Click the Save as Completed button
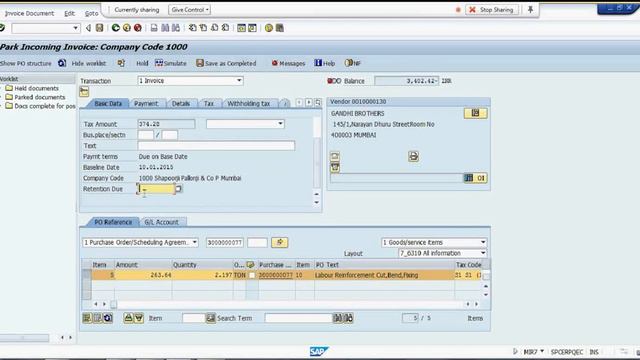The width and height of the screenshot is (640, 360). click(226, 63)
